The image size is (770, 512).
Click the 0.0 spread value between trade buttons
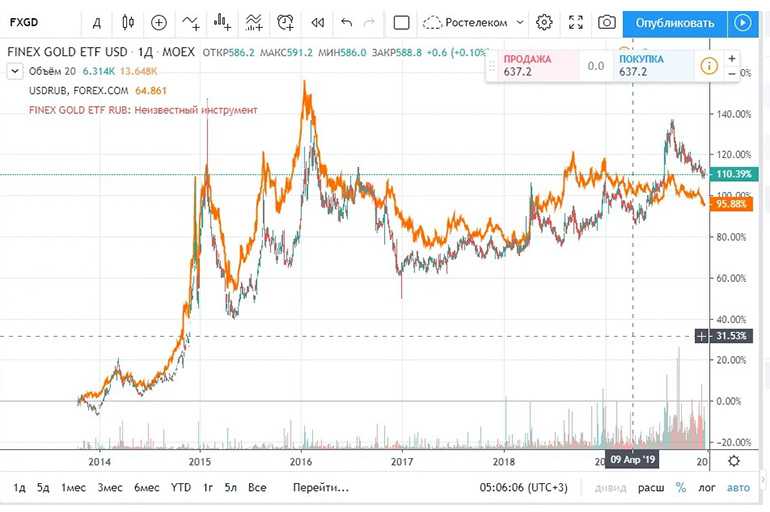(596, 66)
